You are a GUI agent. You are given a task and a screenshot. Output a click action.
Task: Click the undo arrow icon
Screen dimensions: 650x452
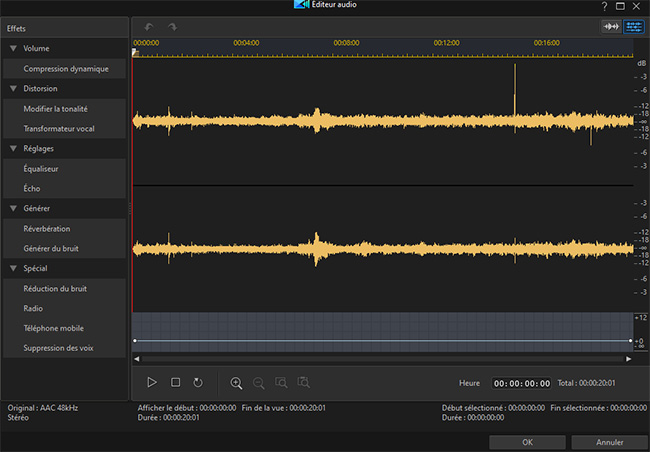pyautogui.click(x=149, y=26)
